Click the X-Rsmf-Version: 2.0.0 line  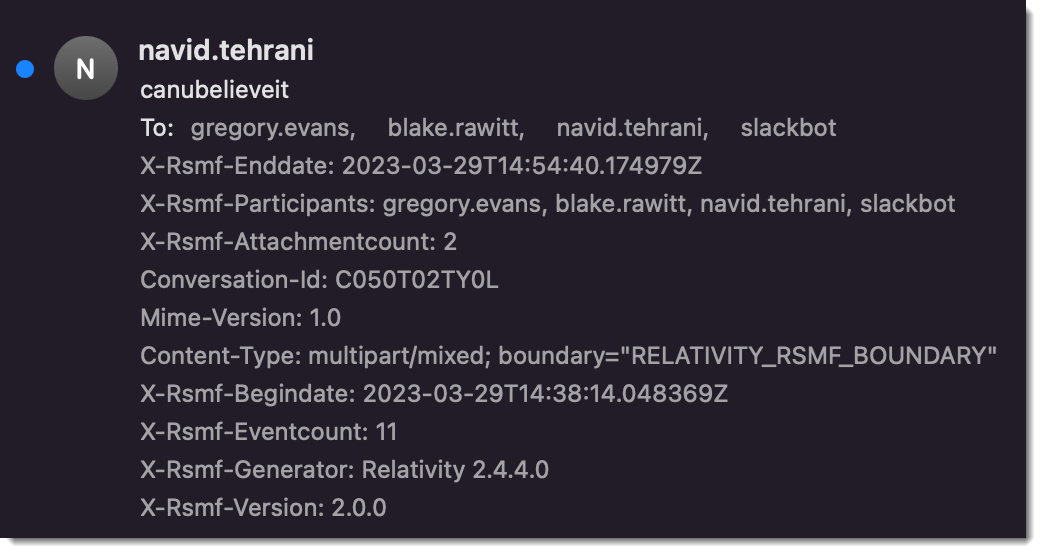tap(264, 508)
